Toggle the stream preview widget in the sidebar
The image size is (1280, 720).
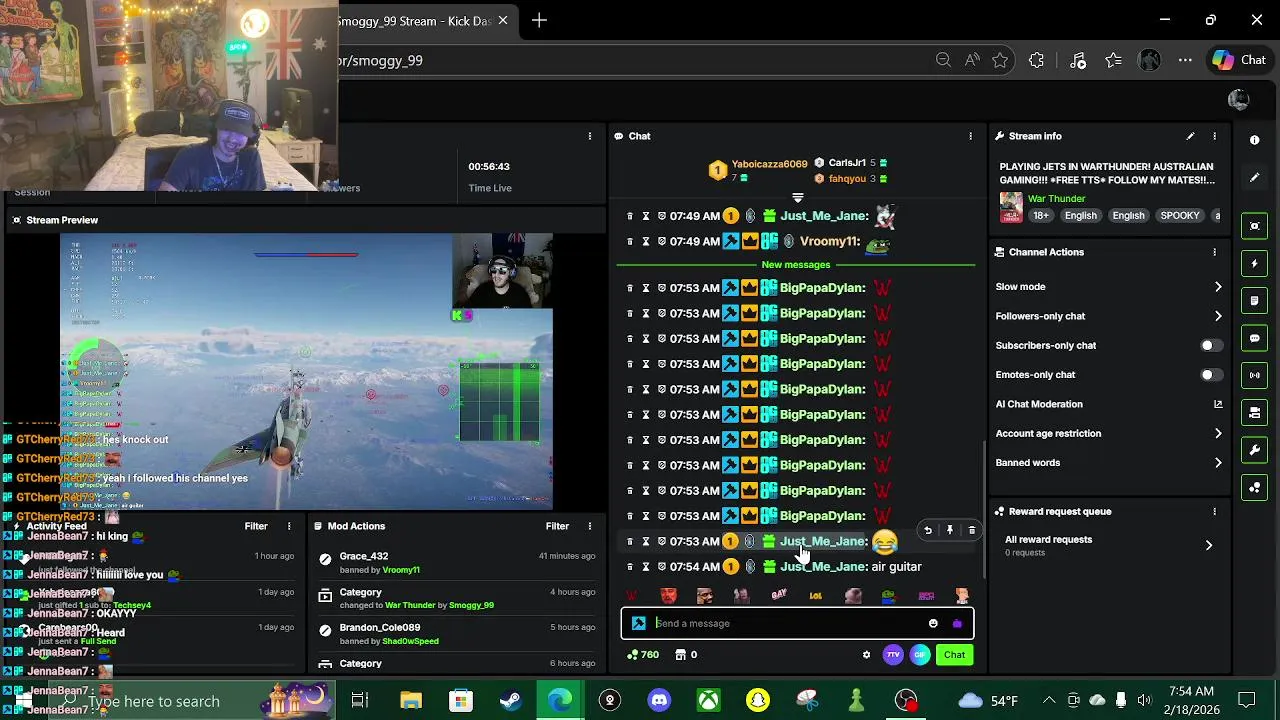(1255, 226)
